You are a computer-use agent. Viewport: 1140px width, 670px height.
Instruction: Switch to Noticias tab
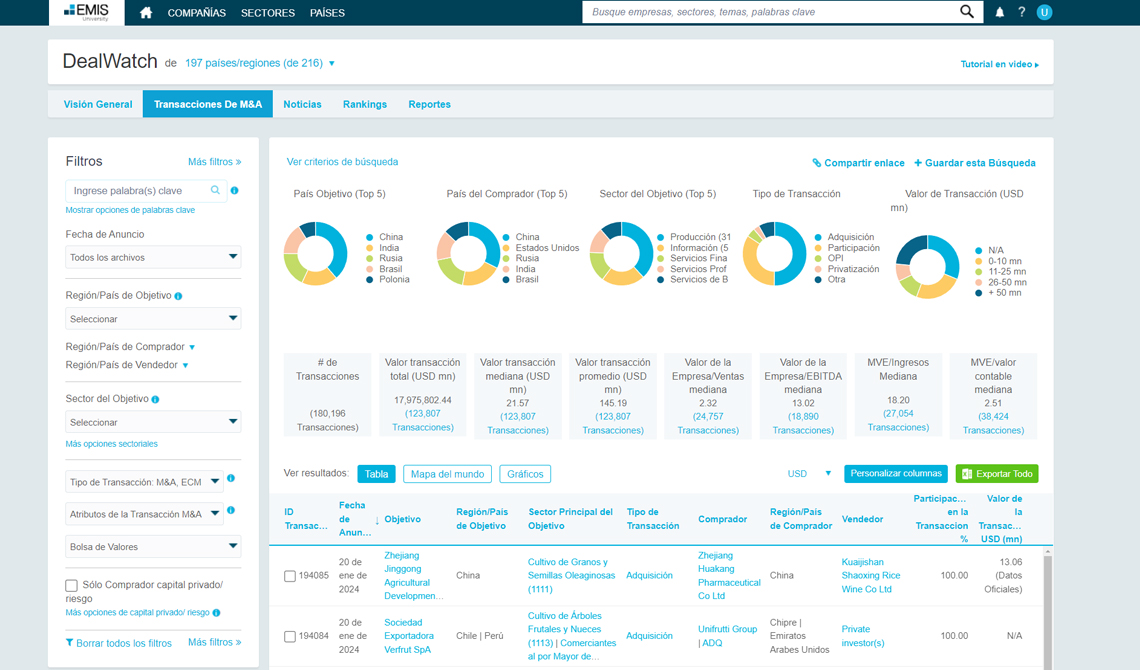[x=302, y=104]
